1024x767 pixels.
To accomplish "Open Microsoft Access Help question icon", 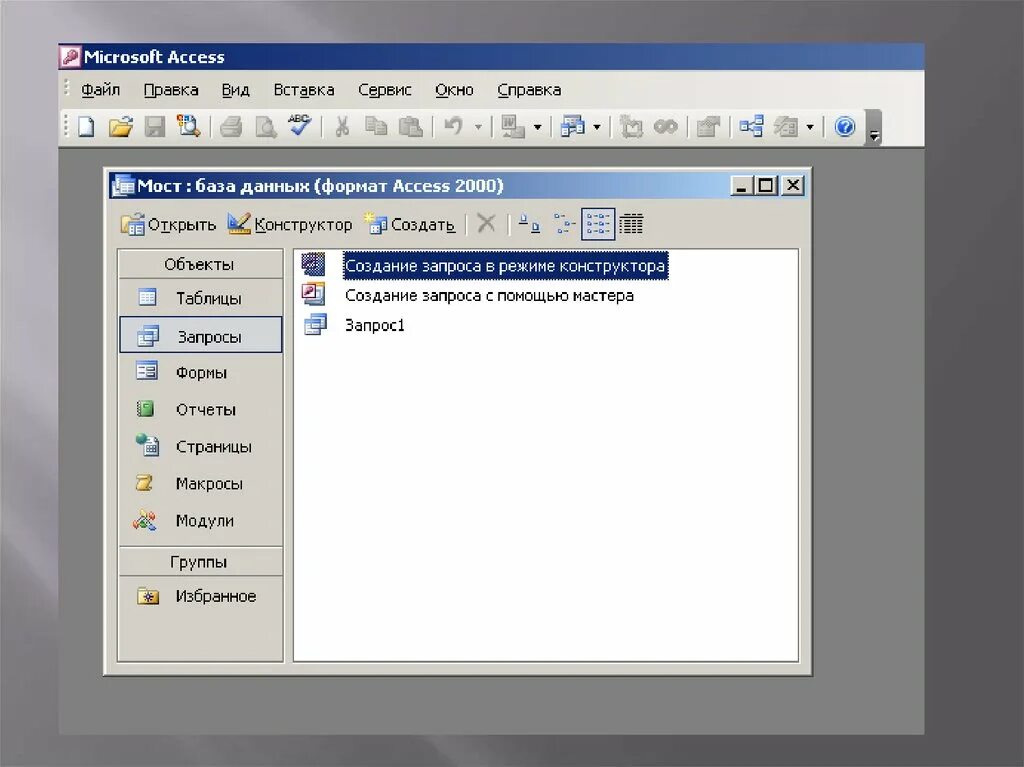I will (844, 126).
